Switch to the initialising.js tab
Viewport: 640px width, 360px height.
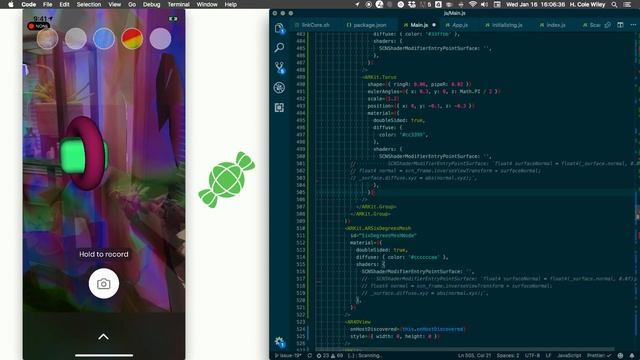coord(503,25)
